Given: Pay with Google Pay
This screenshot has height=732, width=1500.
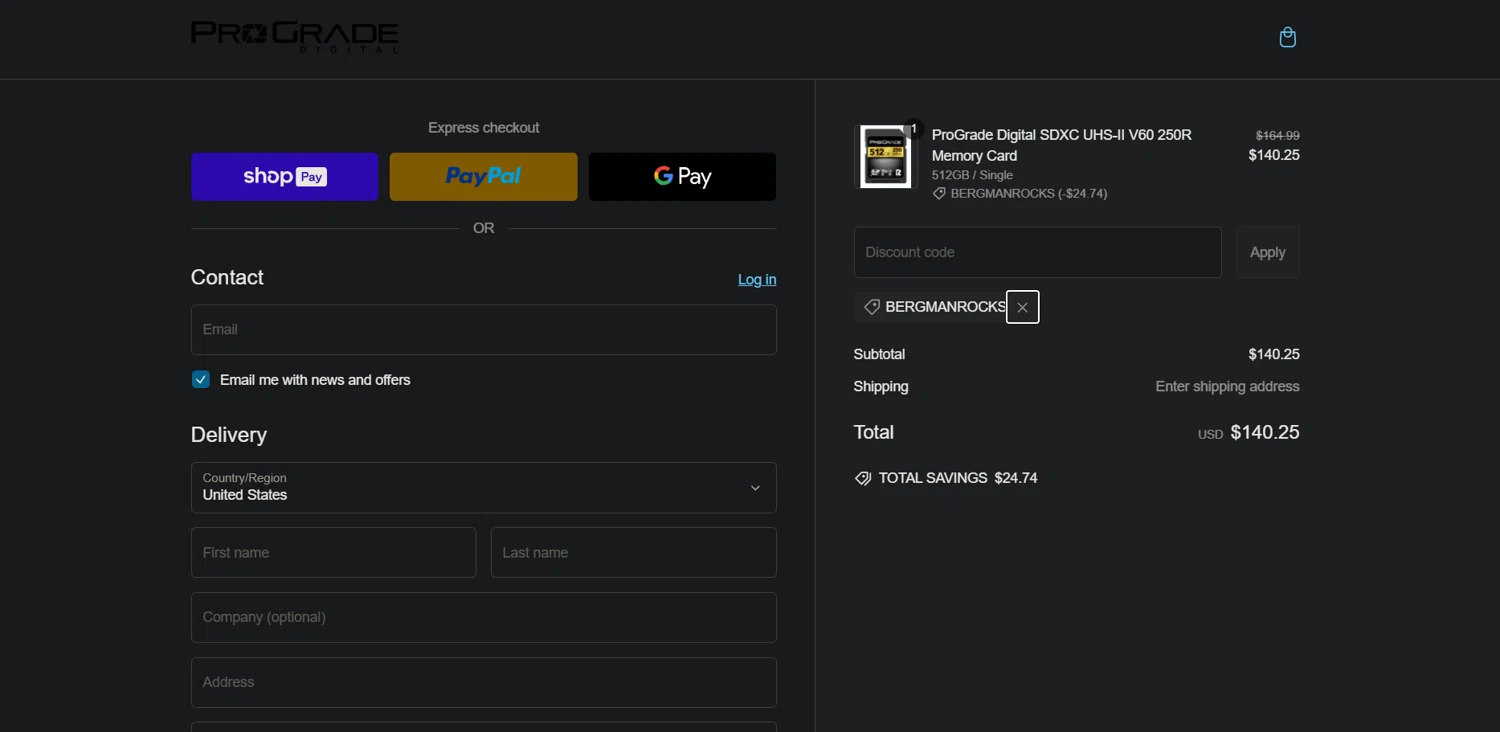Looking at the screenshot, I should (682, 177).
